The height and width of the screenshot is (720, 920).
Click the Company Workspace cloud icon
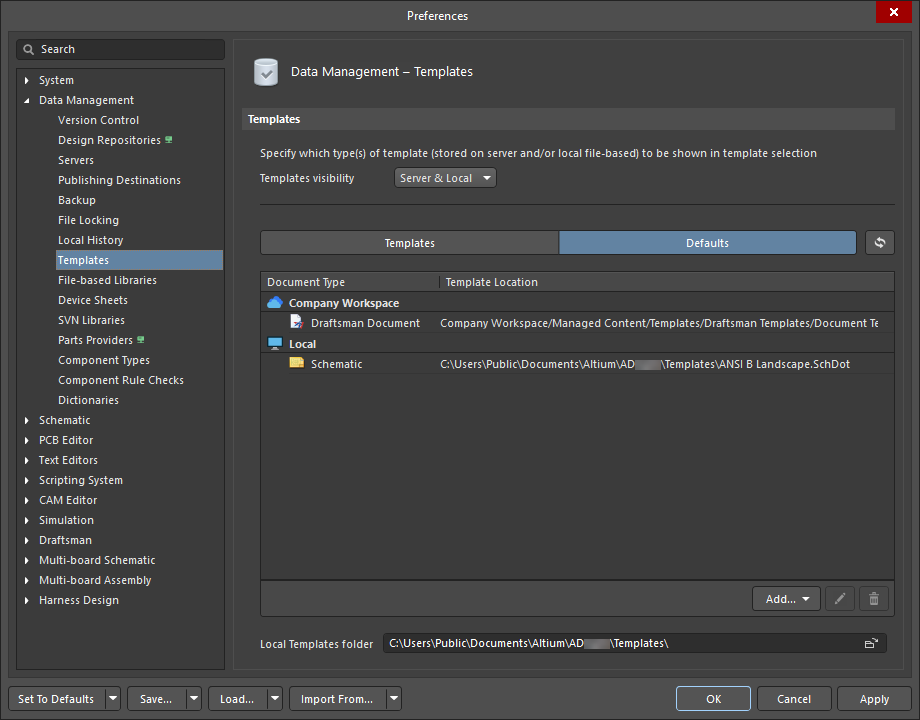(275, 303)
